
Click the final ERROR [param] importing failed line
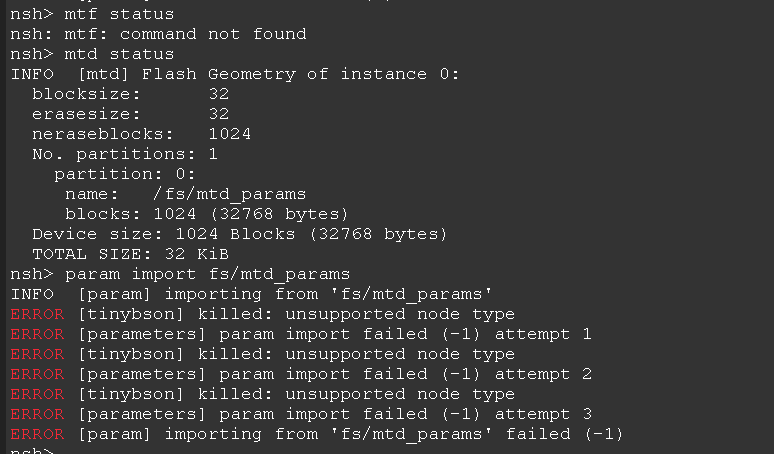click(316, 434)
